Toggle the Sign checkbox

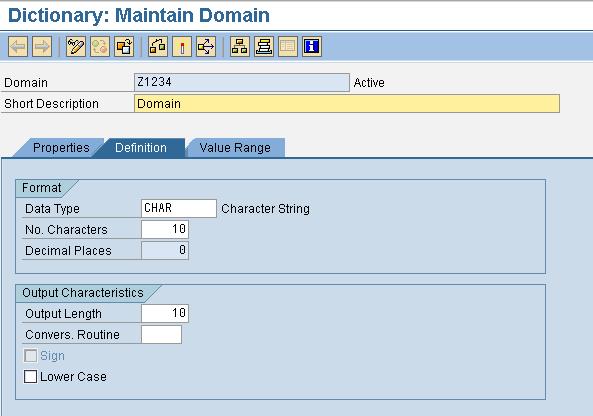tap(30, 356)
